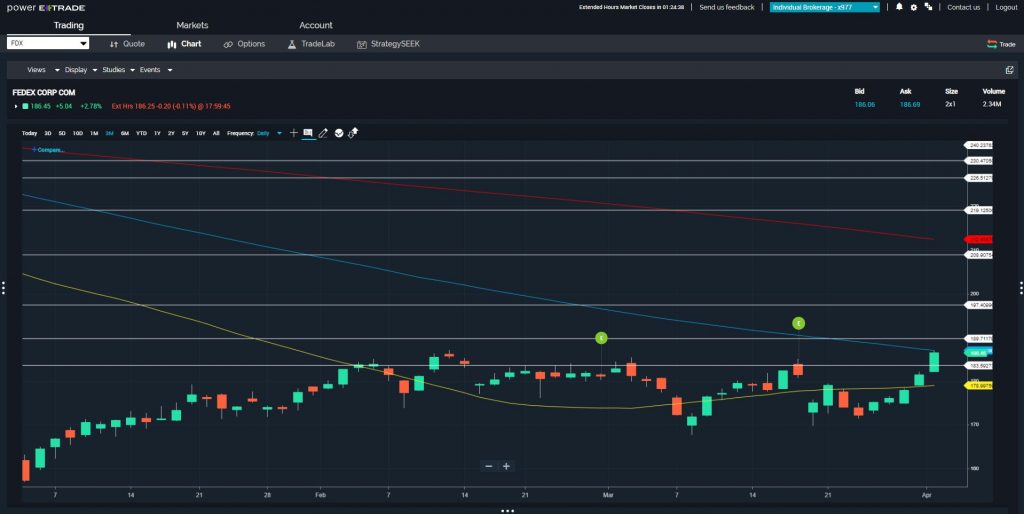Click Send us feedback link
This screenshot has width=1024, height=514.
point(726,7)
